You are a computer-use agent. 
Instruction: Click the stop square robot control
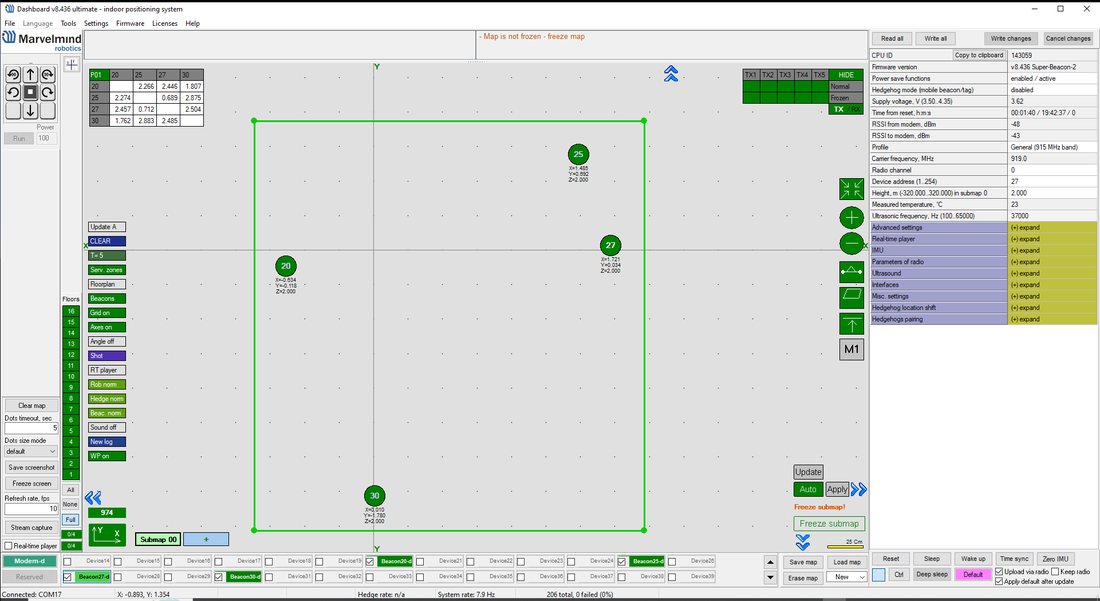(x=30, y=92)
